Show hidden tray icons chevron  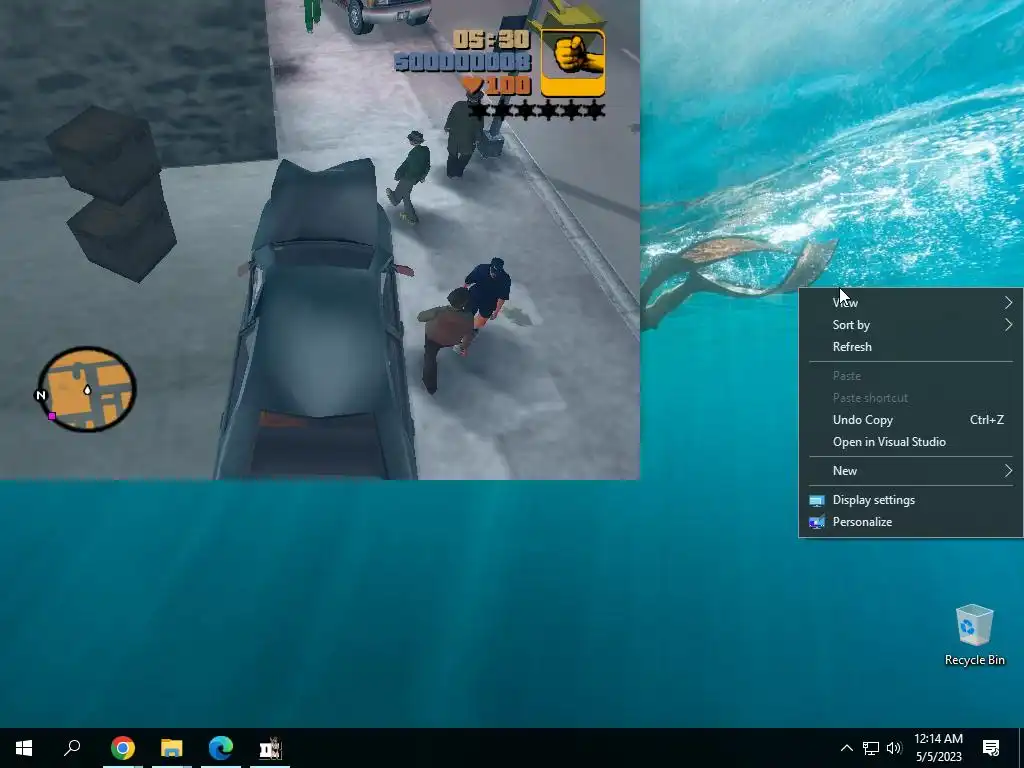[846, 748]
